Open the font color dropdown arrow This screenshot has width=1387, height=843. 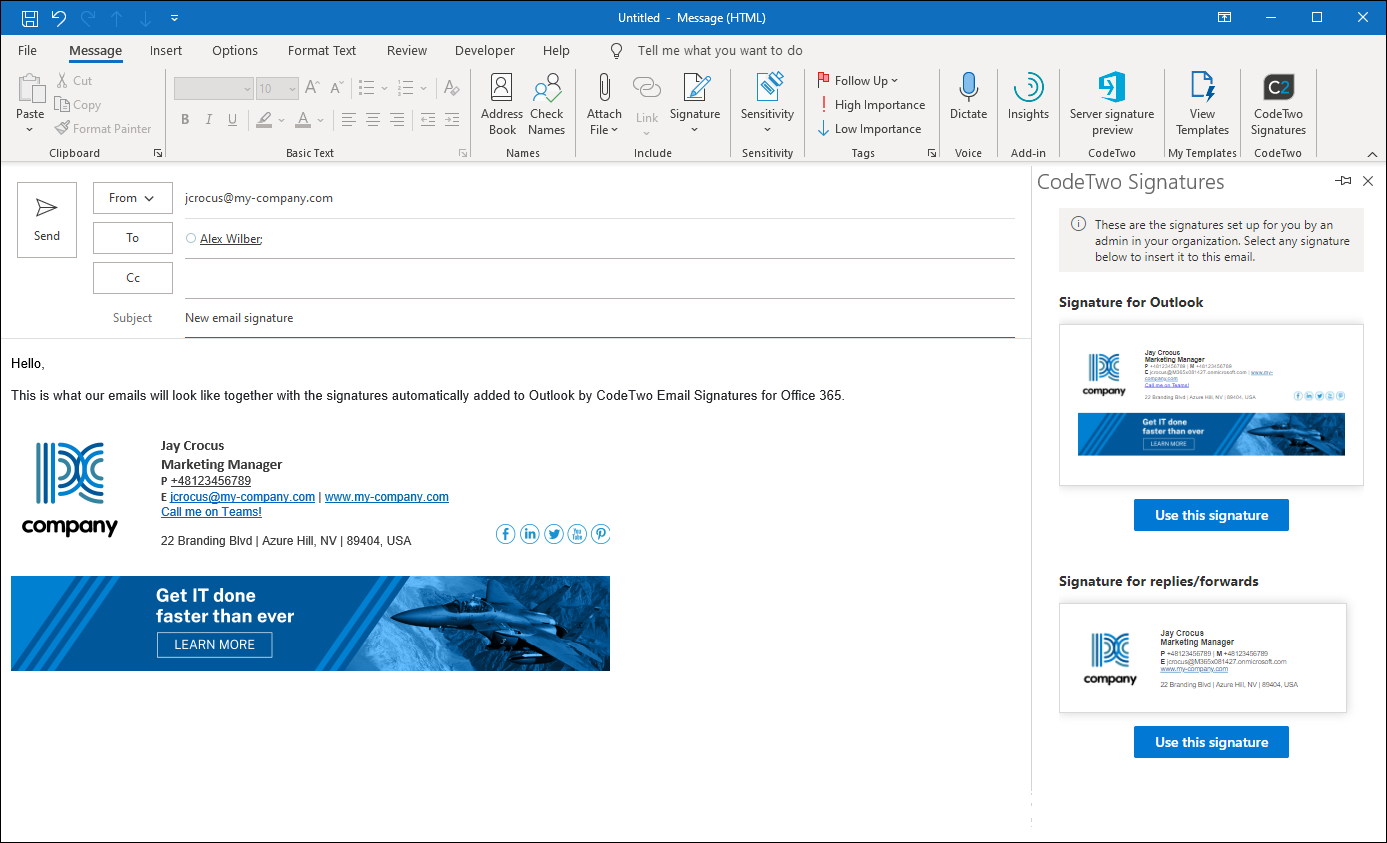(320, 120)
